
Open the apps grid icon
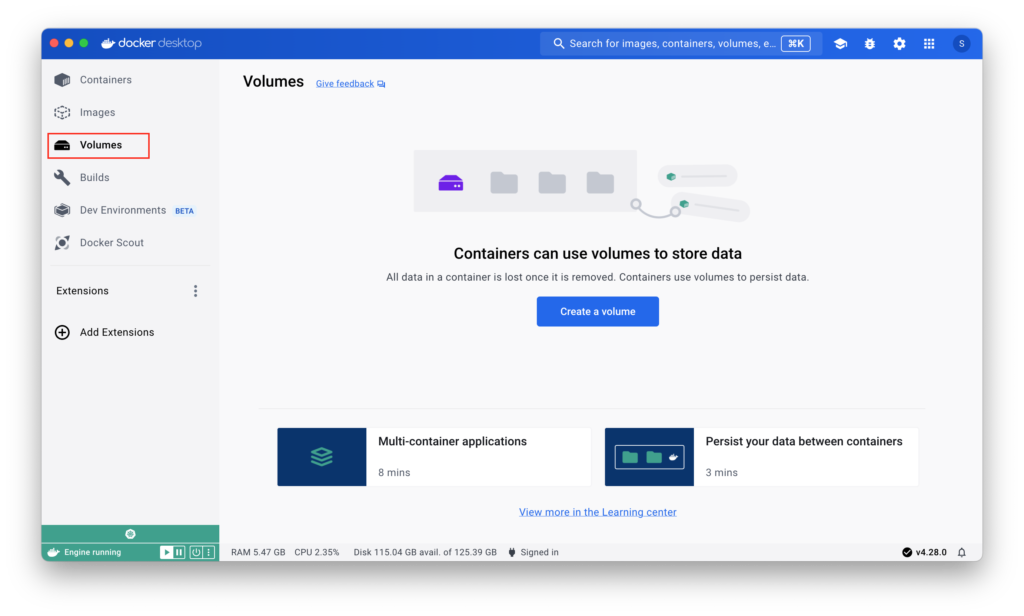[x=929, y=44]
